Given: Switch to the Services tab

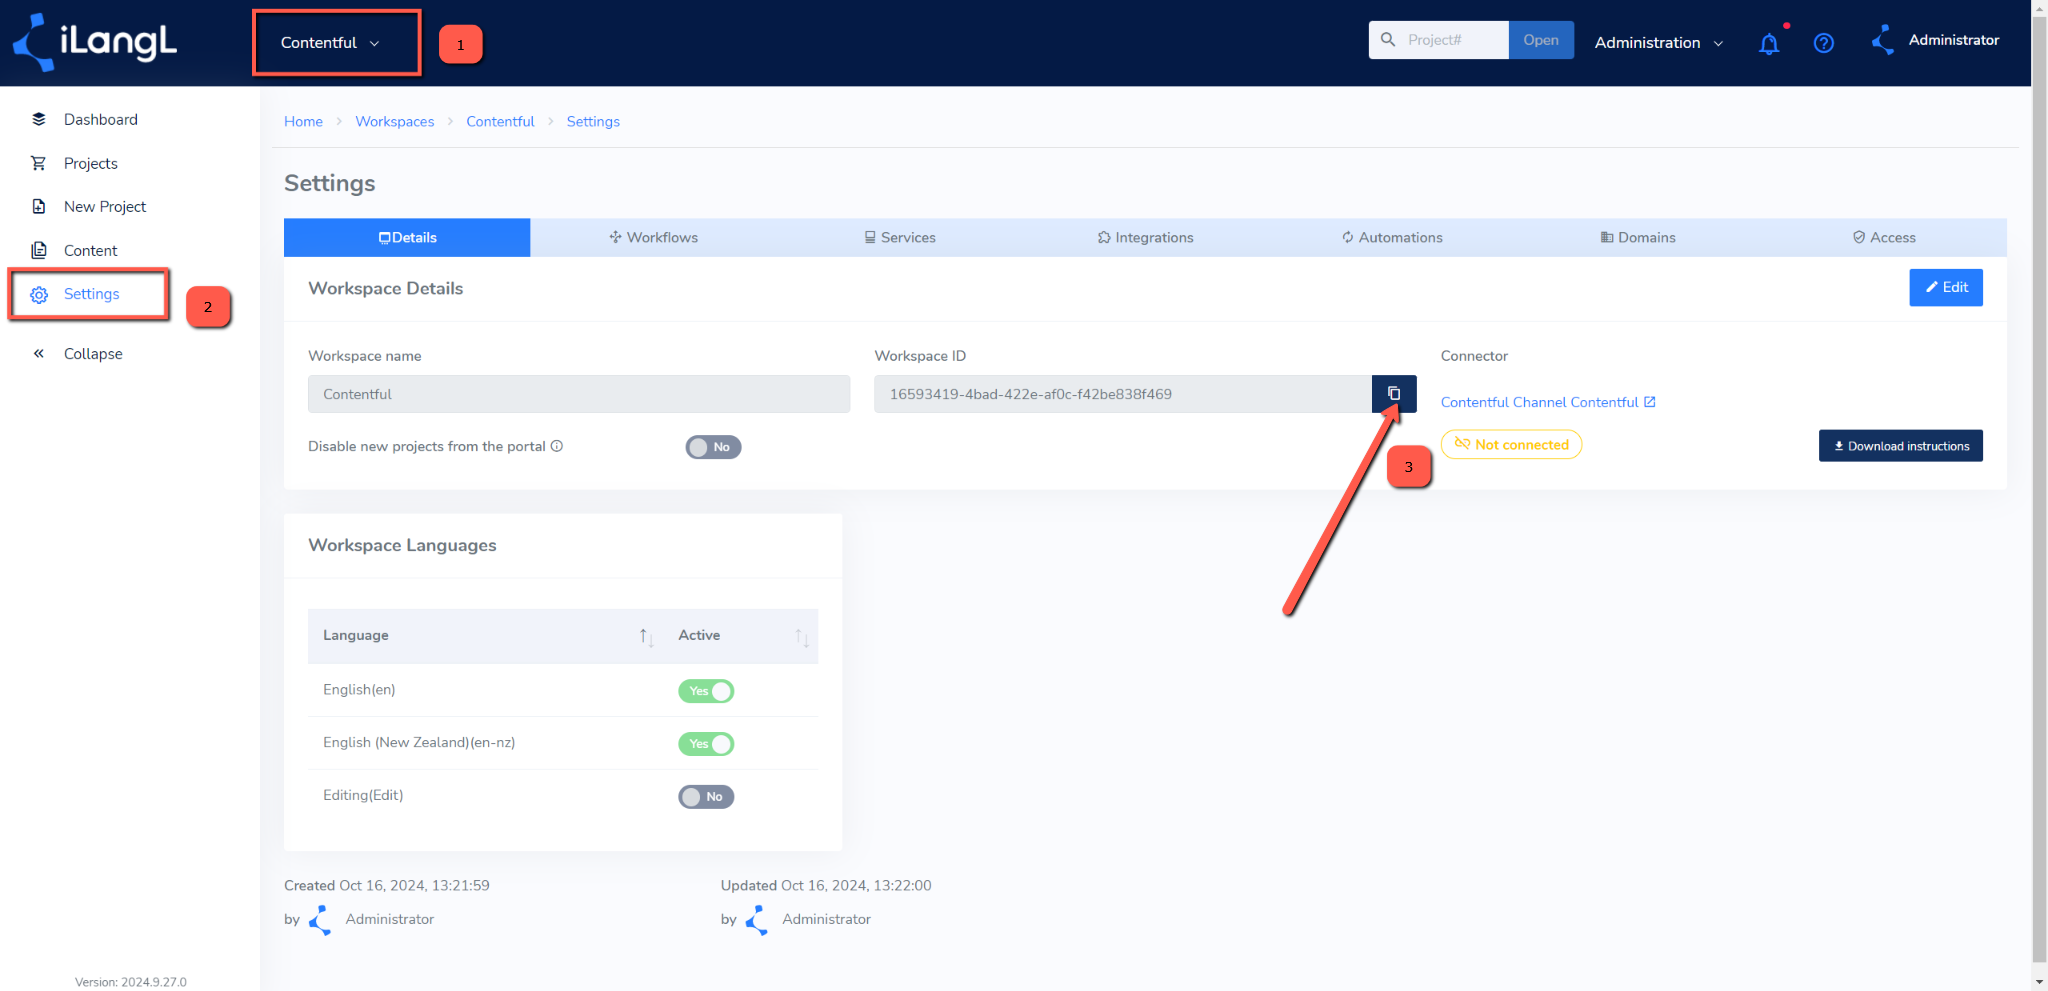Looking at the screenshot, I should (900, 237).
